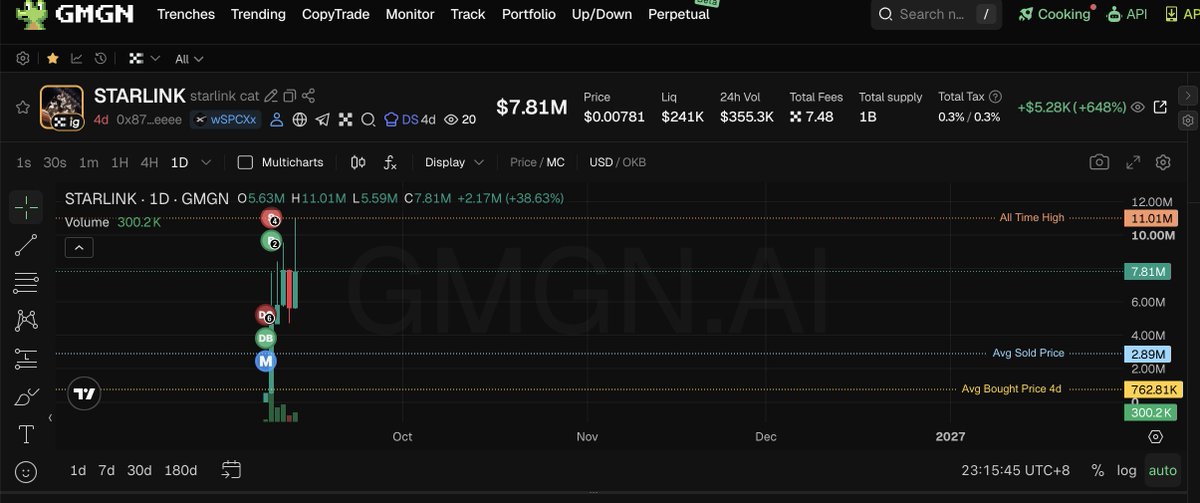Toggle auto scale mode
The image size is (1200, 503).
[x=1163, y=470]
